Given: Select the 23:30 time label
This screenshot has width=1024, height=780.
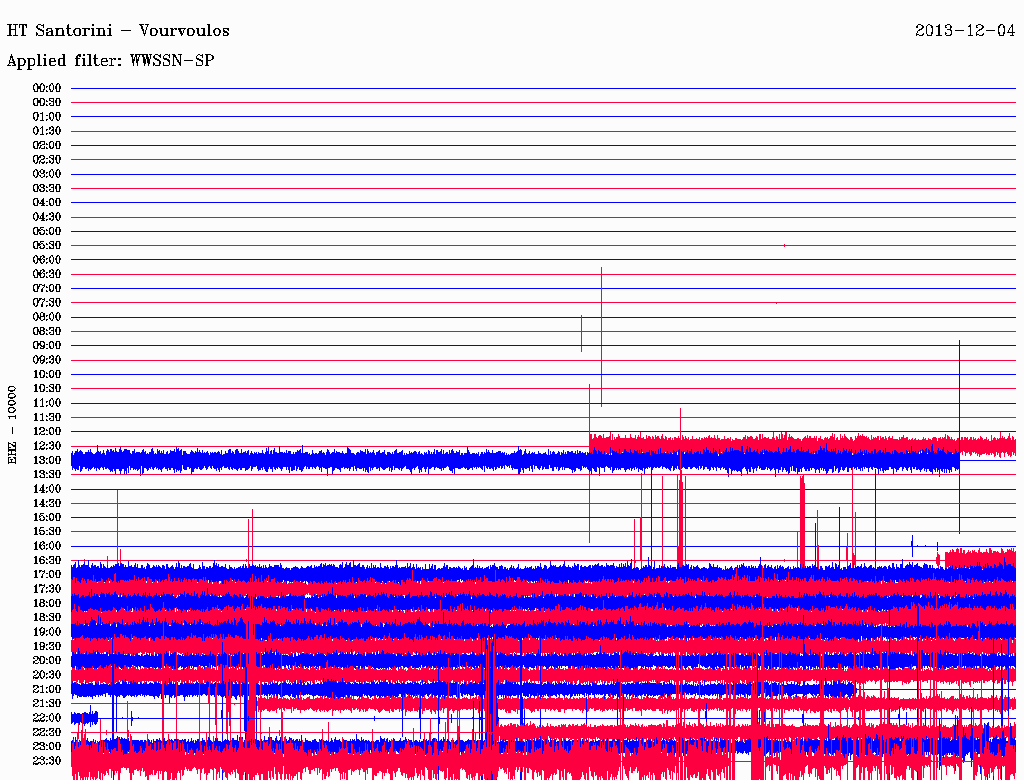Looking at the screenshot, I should [47, 761].
